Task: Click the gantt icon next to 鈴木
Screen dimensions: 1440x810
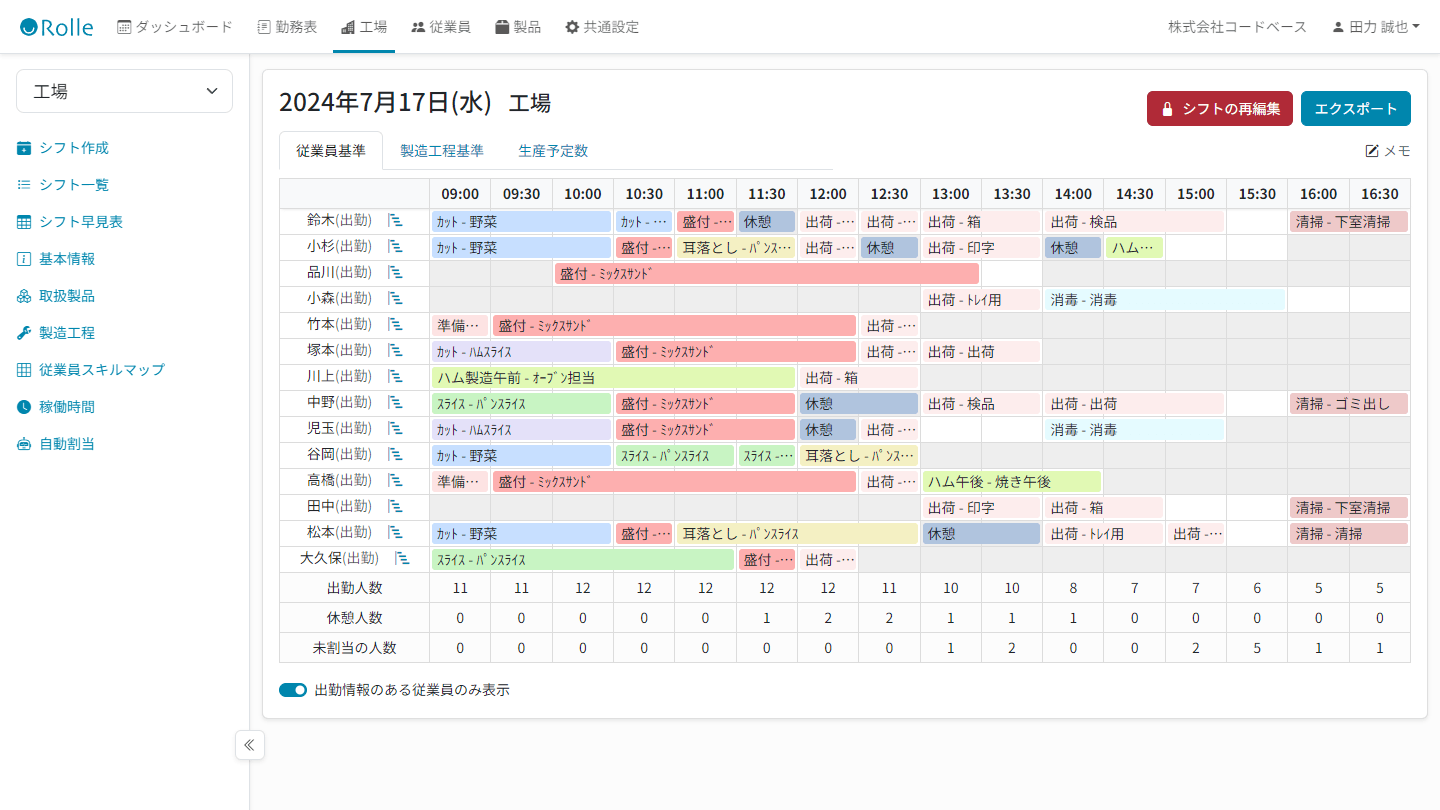Action: [x=395, y=220]
